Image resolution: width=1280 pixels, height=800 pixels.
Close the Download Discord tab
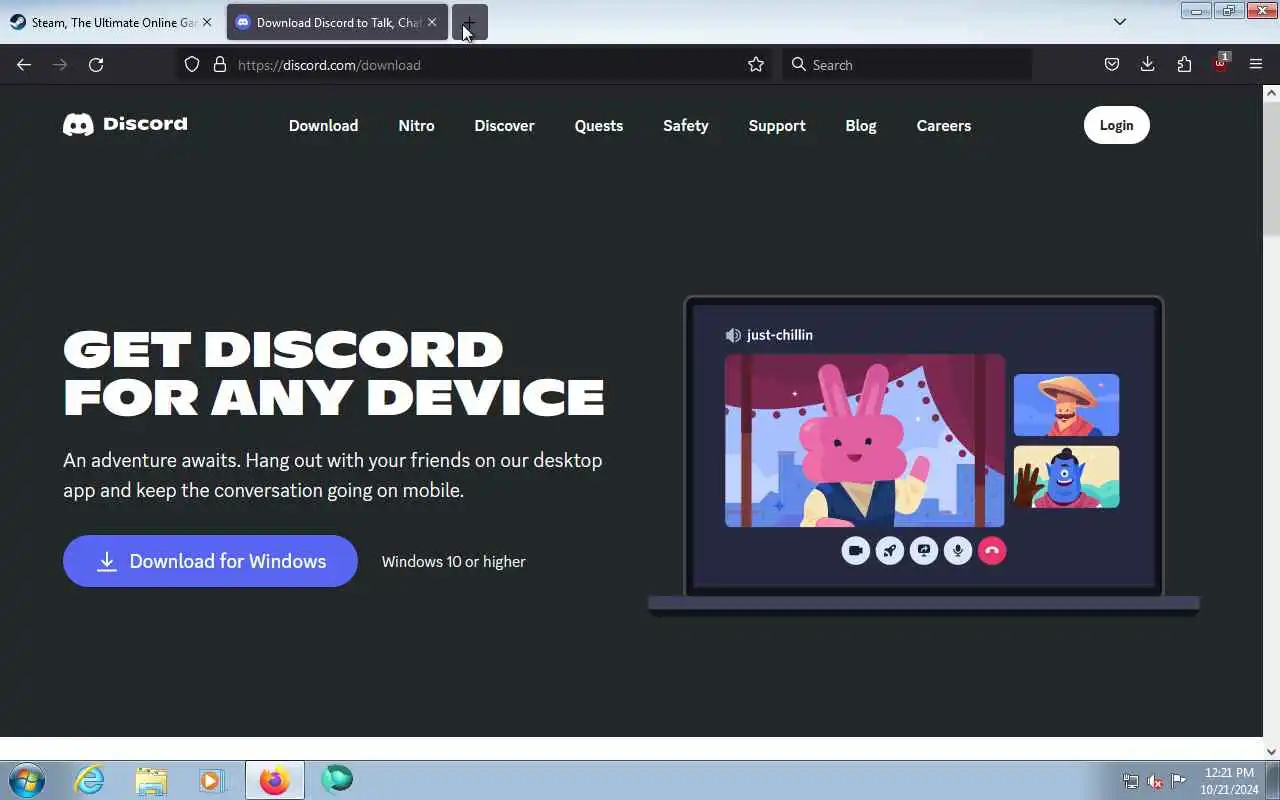(x=432, y=22)
